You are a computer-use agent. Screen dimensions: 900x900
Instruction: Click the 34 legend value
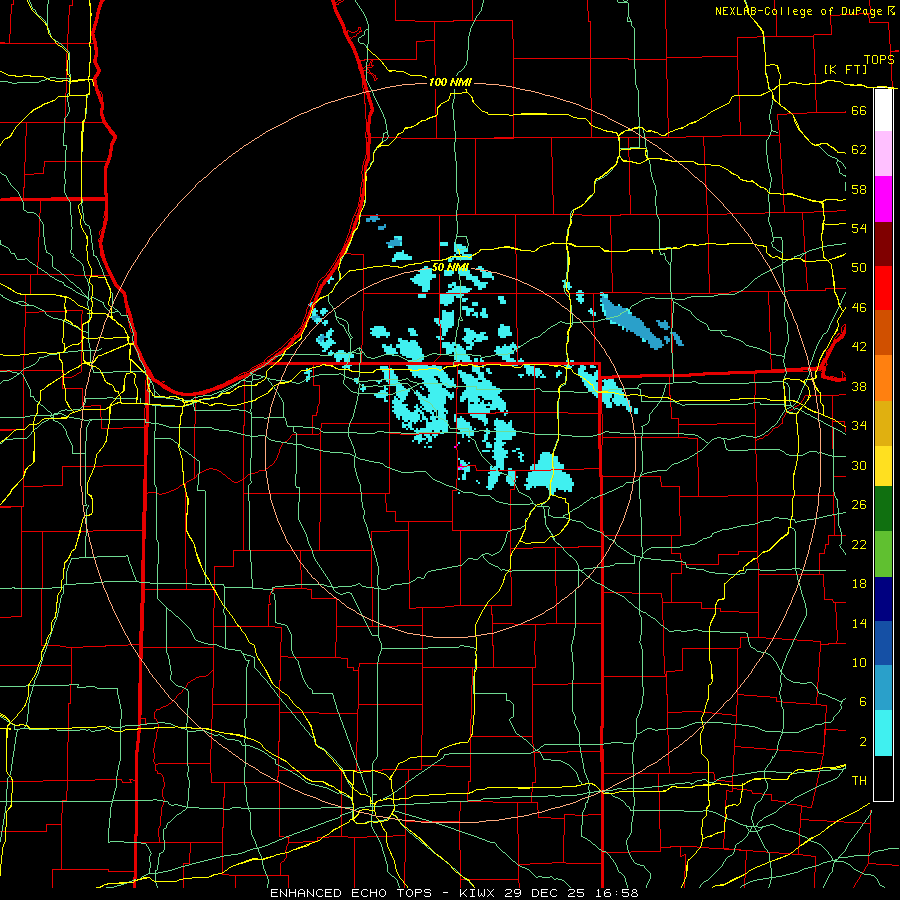tap(859, 425)
